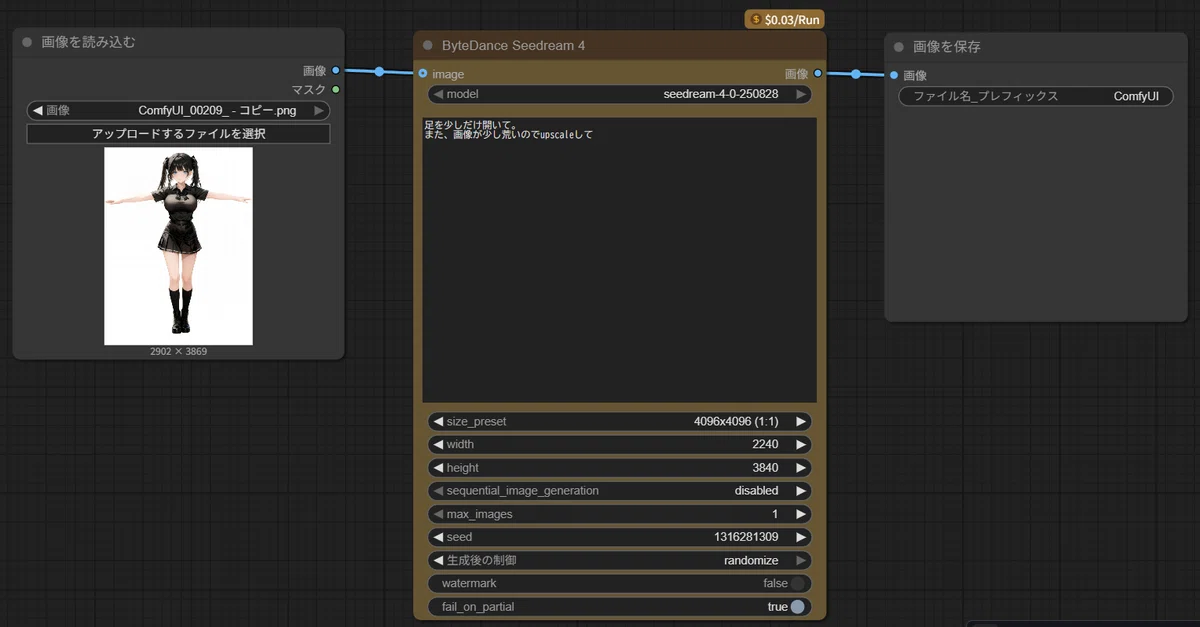Choose next size_preset with right arrow
The width and height of the screenshot is (1200, 627).
pyautogui.click(x=801, y=422)
